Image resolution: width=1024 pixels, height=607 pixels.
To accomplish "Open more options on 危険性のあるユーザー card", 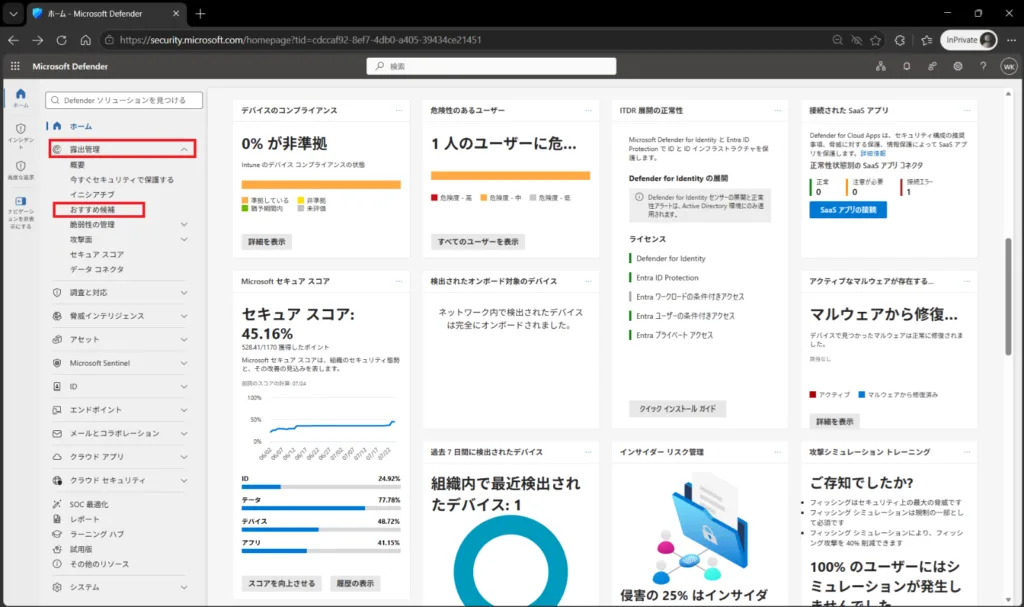I will tap(588, 110).
